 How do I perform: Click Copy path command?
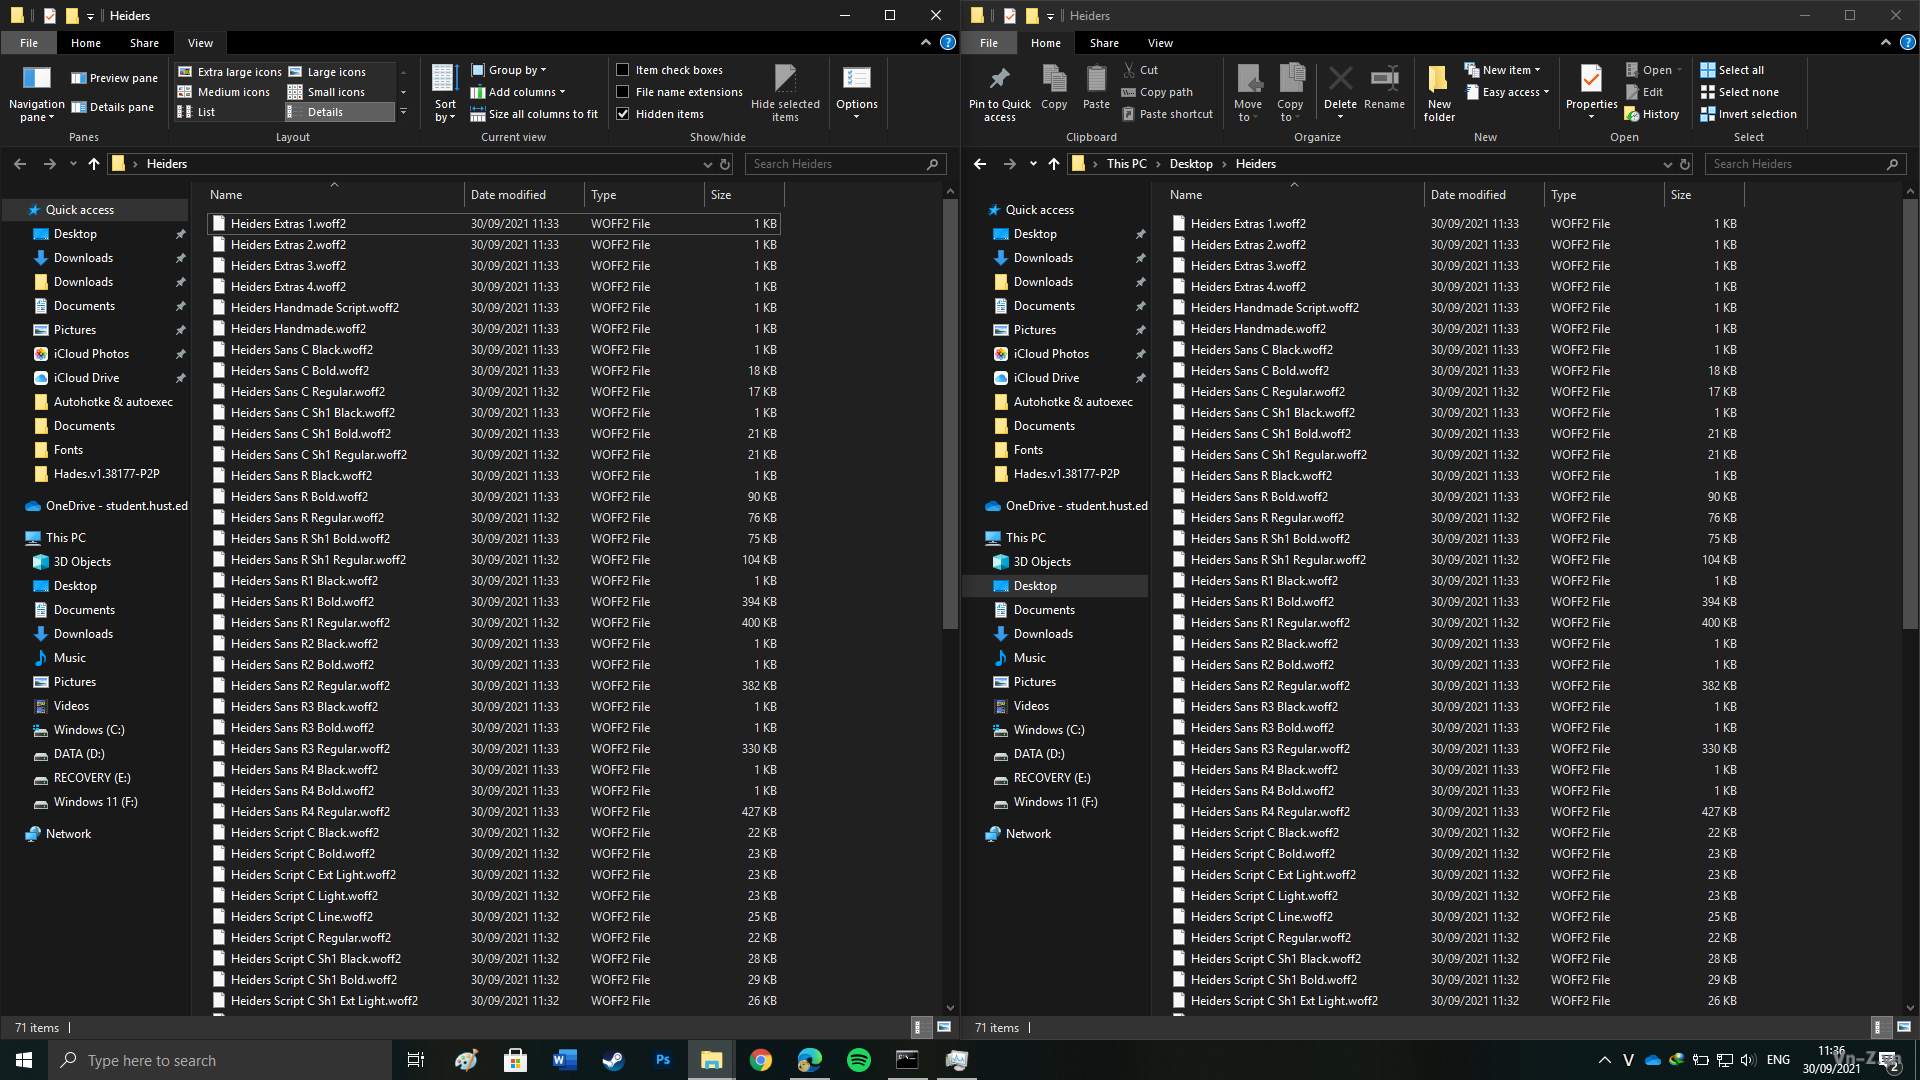(x=1157, y=92)
